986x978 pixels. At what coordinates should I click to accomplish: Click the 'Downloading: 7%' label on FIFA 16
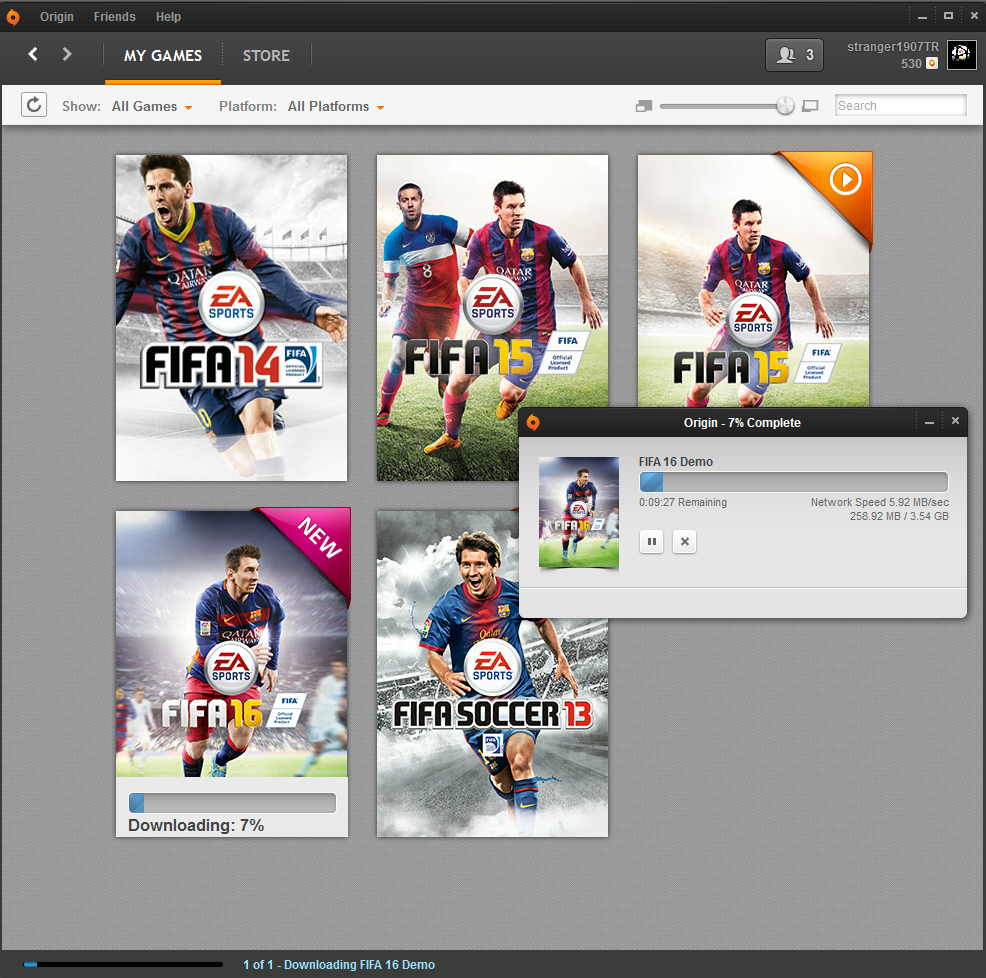coord(196,825)
